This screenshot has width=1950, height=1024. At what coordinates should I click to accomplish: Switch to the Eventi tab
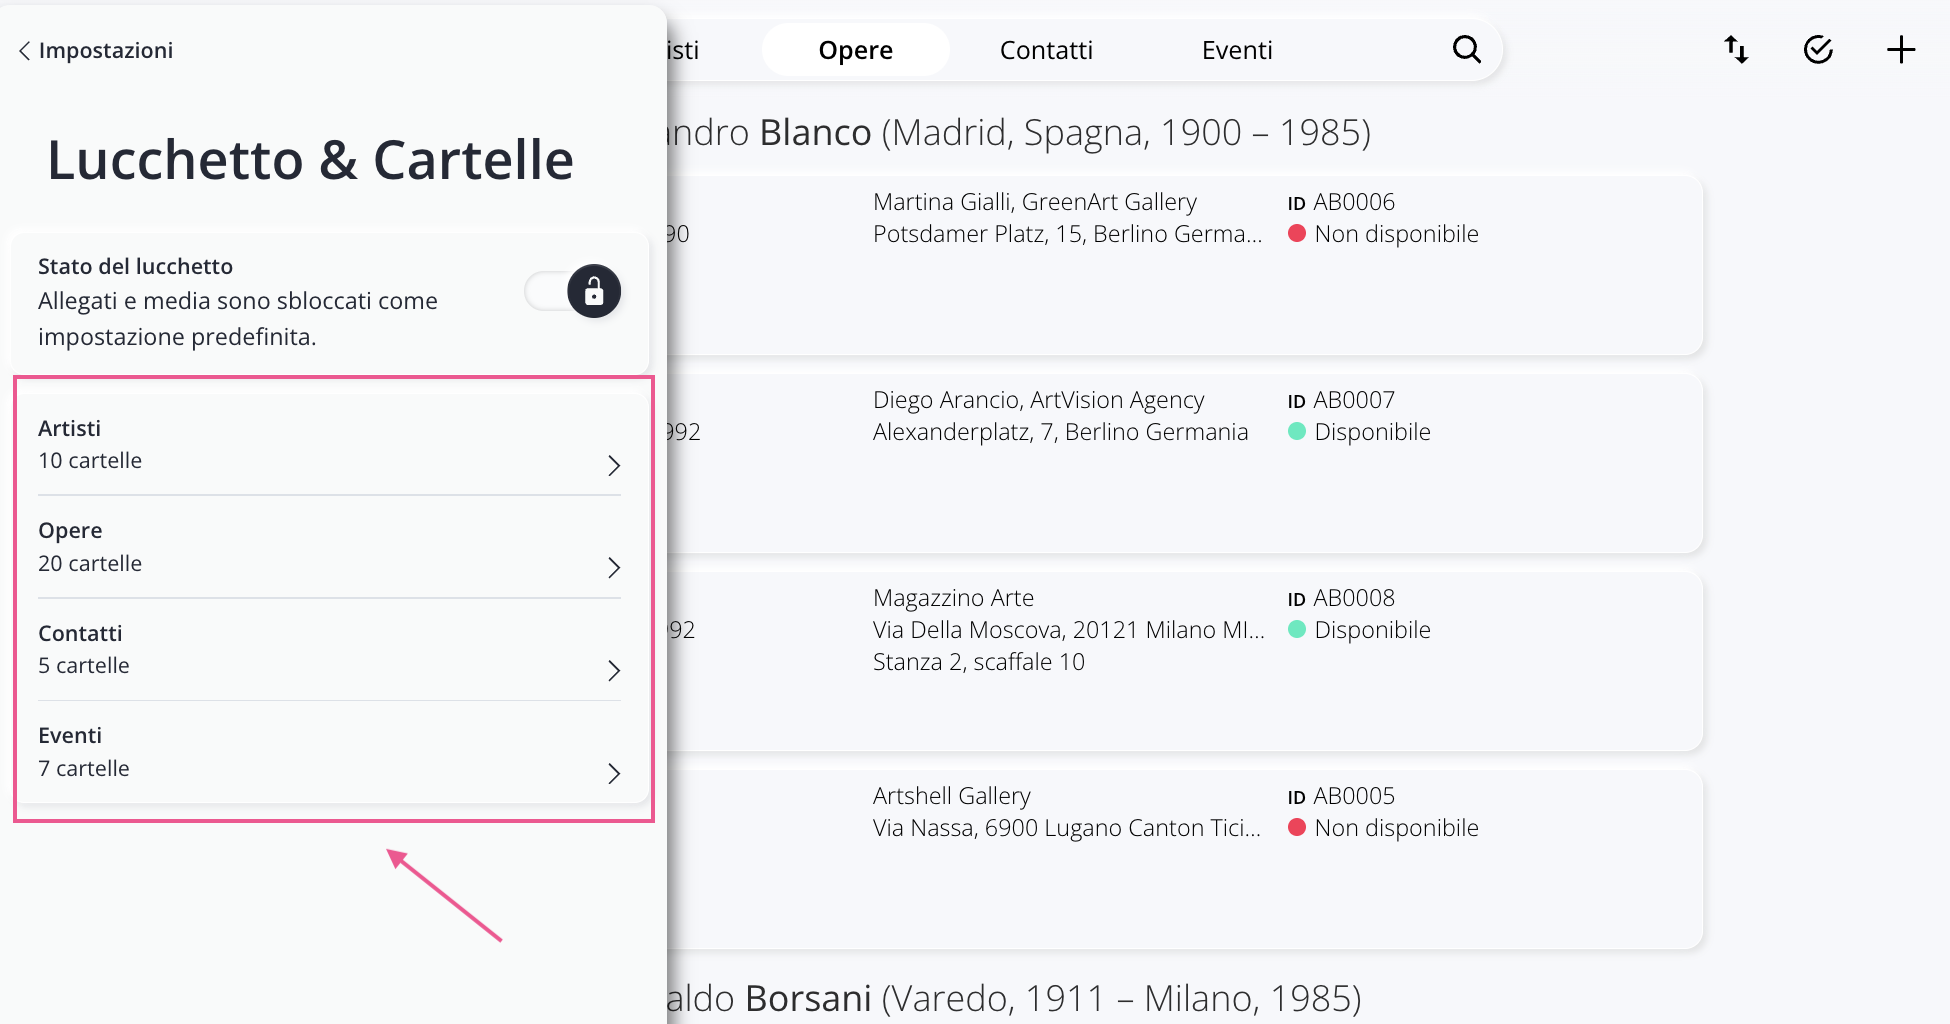[1237, 50]
